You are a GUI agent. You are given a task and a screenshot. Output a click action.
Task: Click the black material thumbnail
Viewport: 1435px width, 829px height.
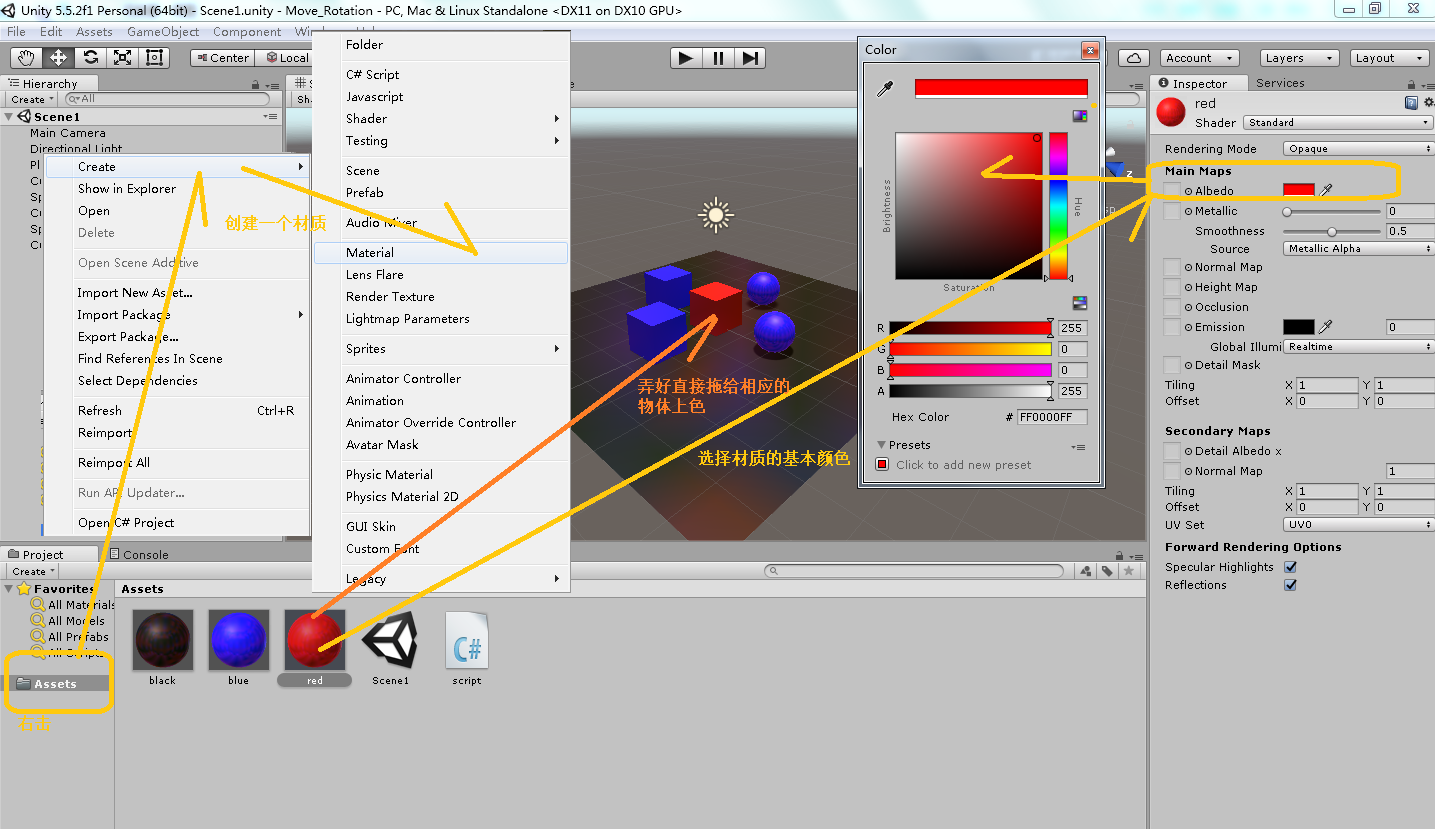click(x=162, y=640)
